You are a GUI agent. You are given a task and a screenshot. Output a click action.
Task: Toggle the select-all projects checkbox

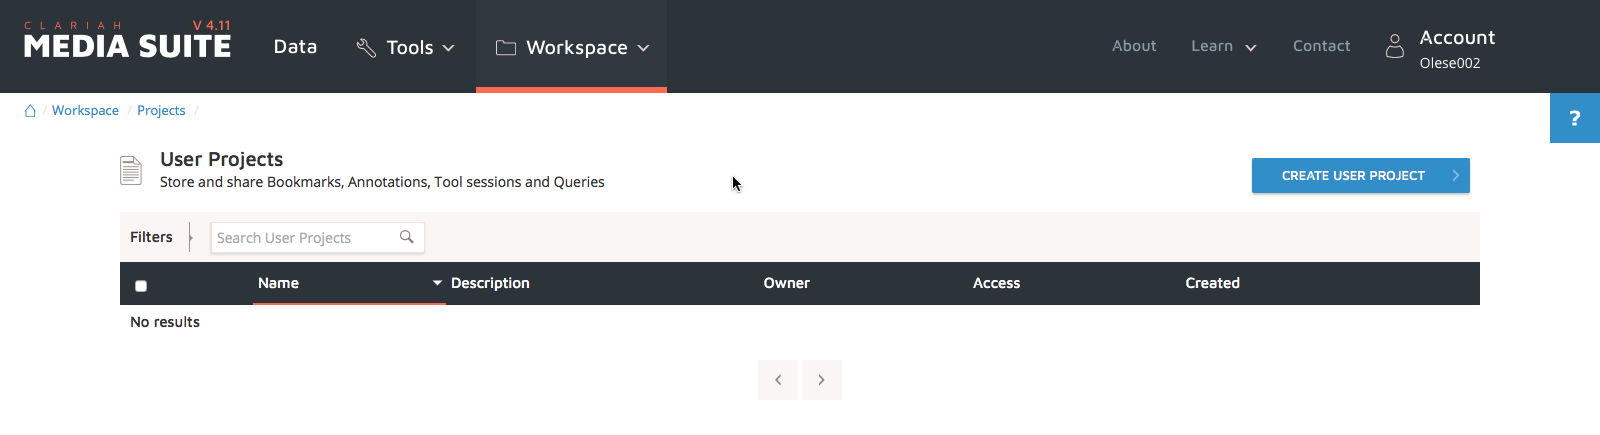141,286
